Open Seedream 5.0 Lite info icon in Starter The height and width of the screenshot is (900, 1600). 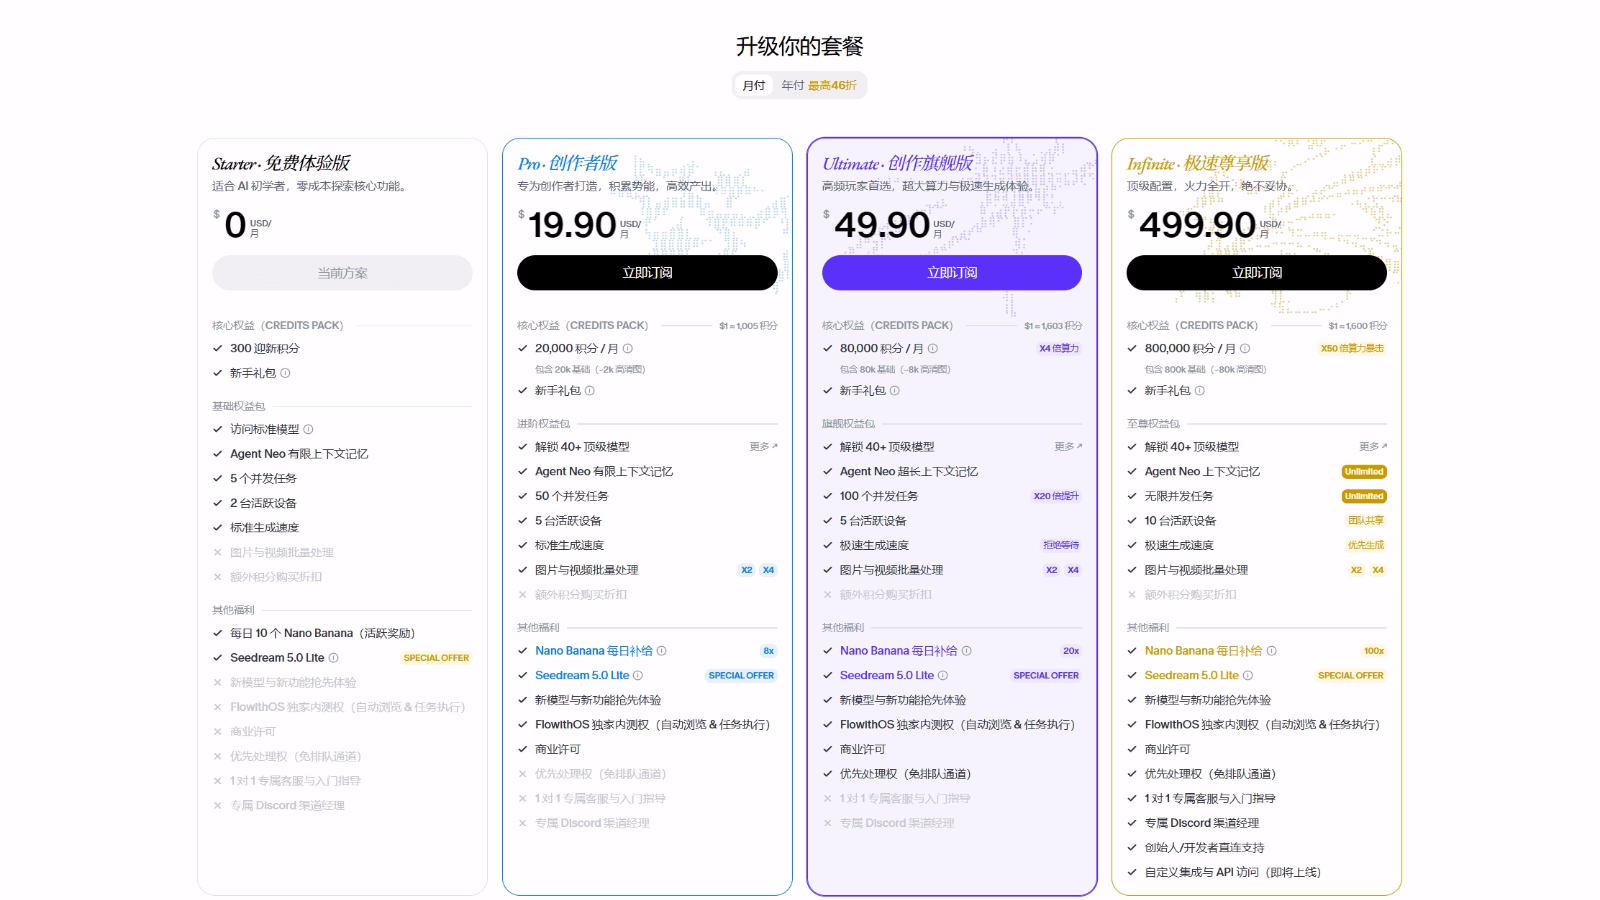[x=334, y=658]
